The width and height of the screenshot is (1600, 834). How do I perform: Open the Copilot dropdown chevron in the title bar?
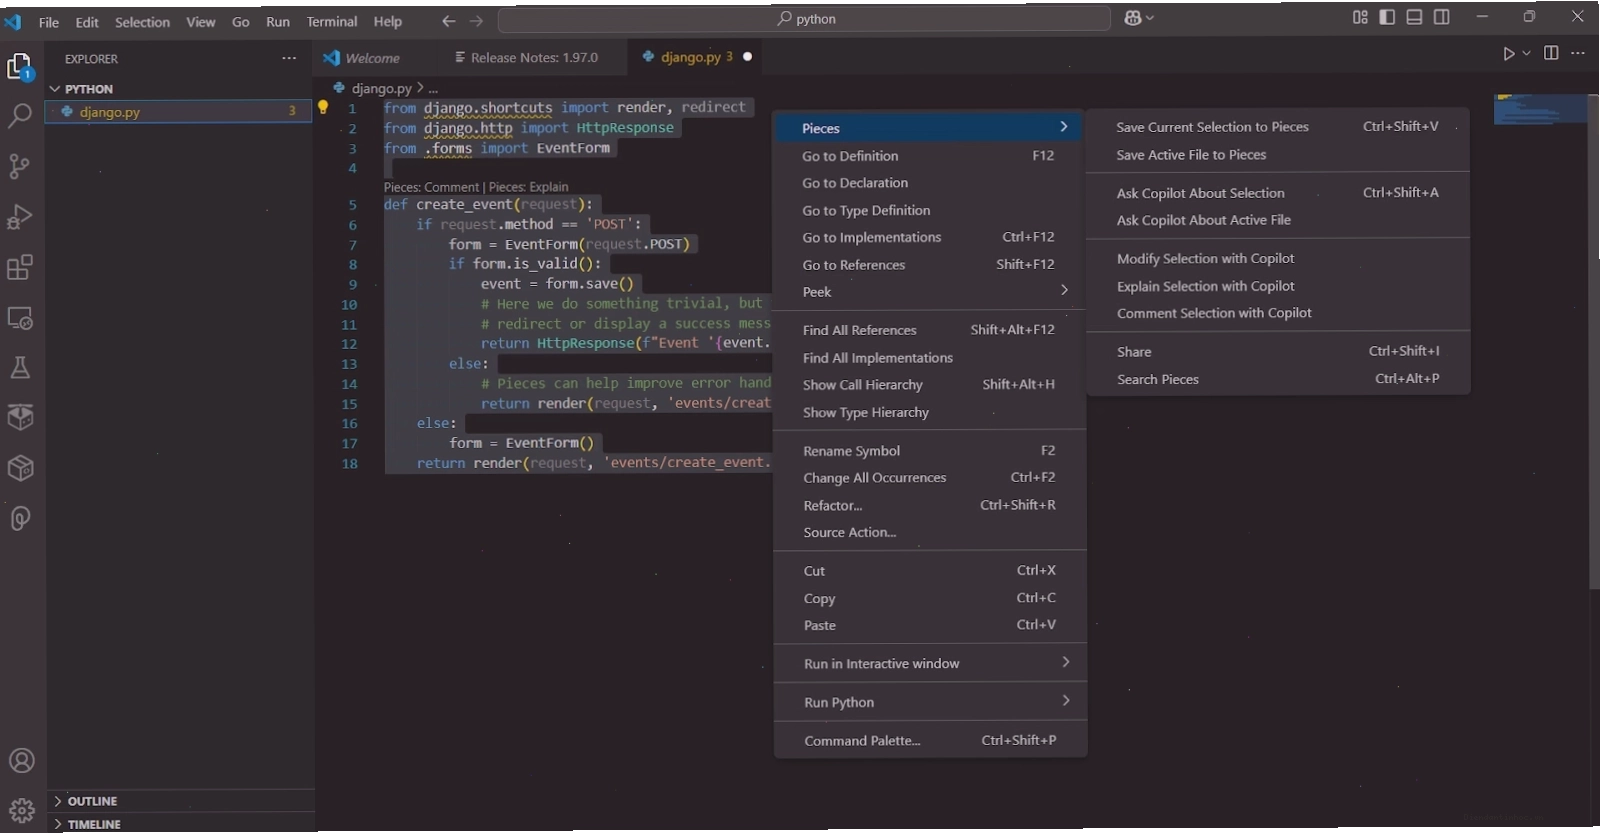coord(1150,18)
